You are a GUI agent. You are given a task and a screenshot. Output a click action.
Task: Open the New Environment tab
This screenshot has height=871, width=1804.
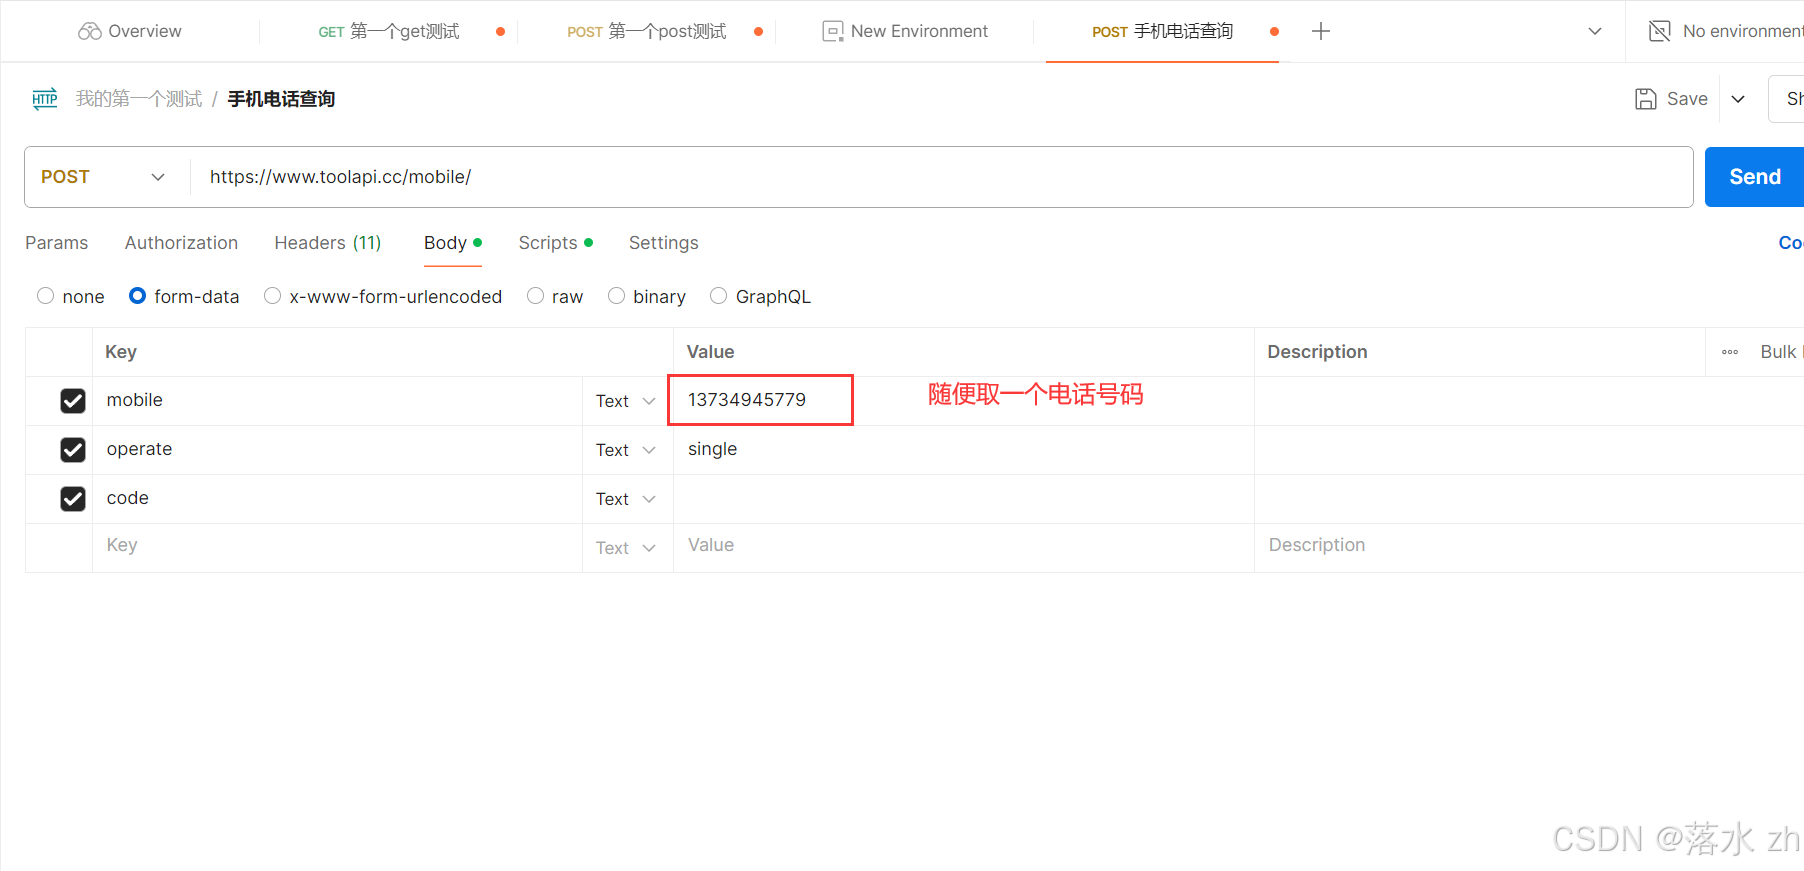pyautogui.click(x=905, y=31)
